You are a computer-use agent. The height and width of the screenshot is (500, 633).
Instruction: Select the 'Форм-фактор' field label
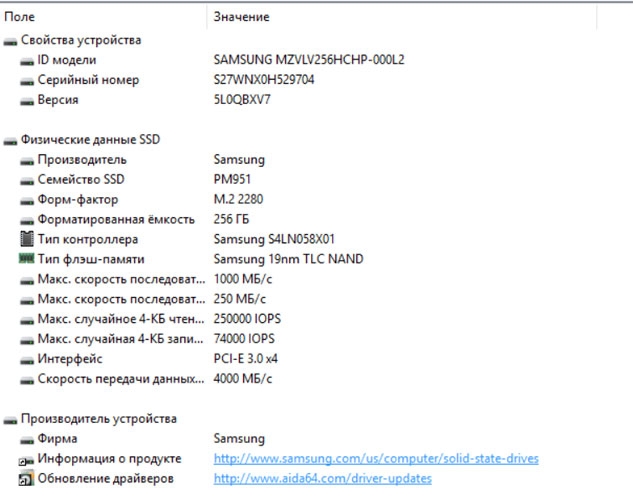point(78,199)
